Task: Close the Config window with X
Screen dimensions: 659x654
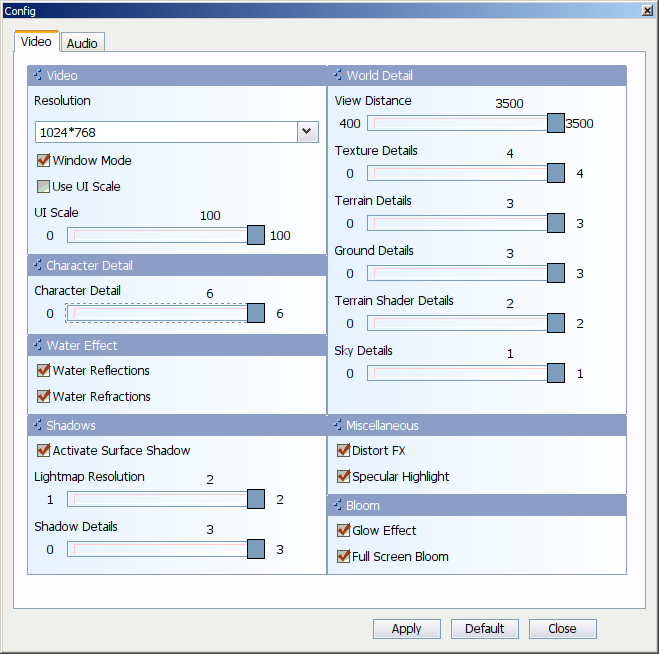Action: [x=647, y=11]
